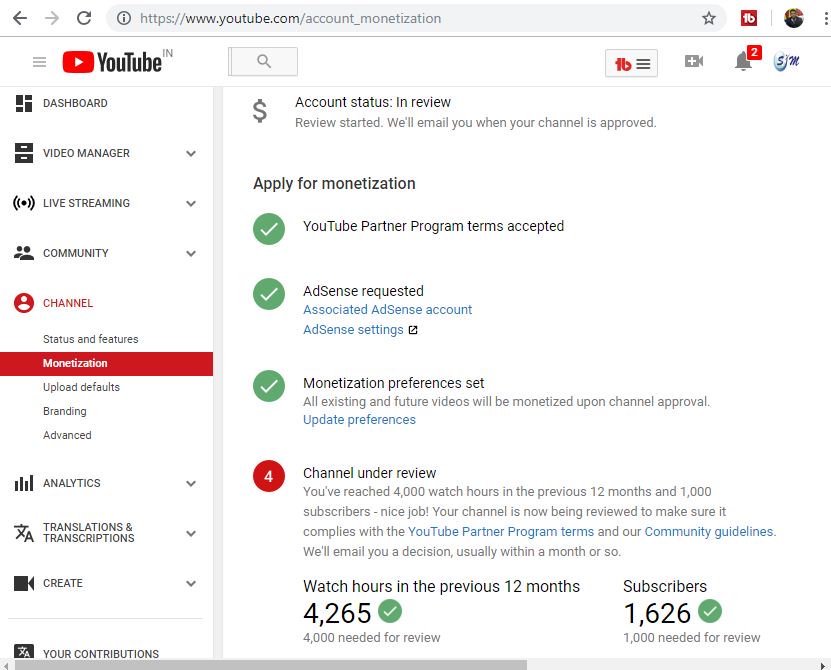Select Status and features

coord(91,339)
